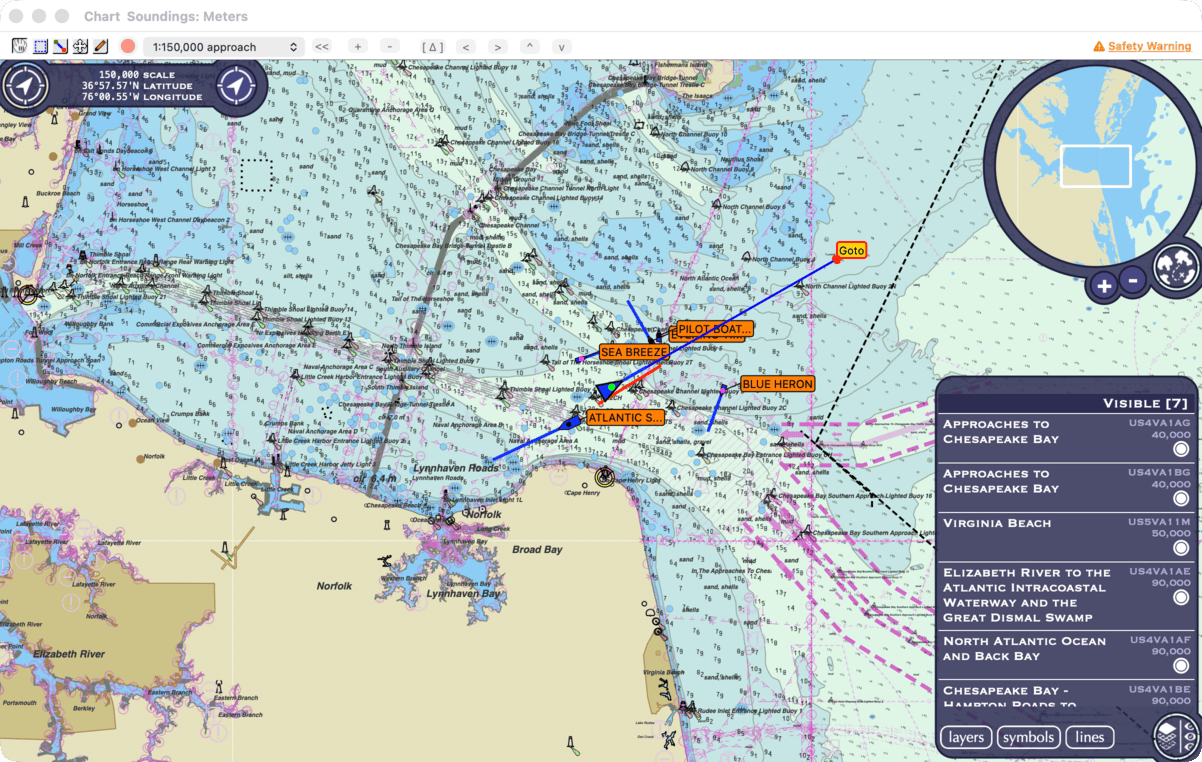Image resolution: width=1202 pixels, height=762 pixels.
Task: Toggle radio for Elizabeth River US4VA1AE chart
Action: pyautogui.click(x=1181, y=598)
